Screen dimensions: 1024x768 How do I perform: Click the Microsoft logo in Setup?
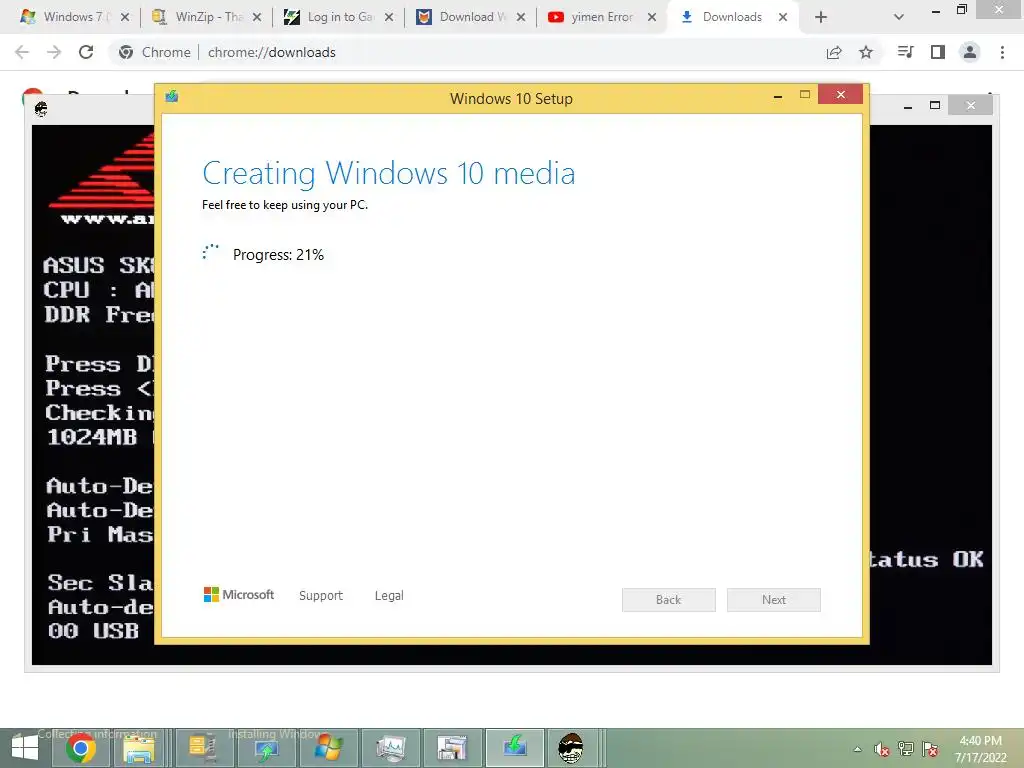[x=239, y=594]
